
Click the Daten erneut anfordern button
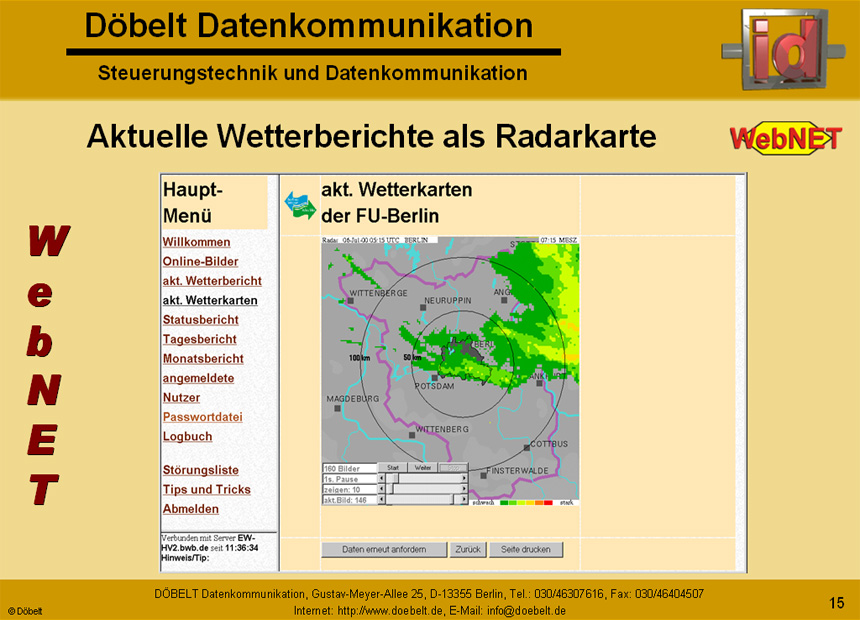pyautogui.click(x=384, y=550)
